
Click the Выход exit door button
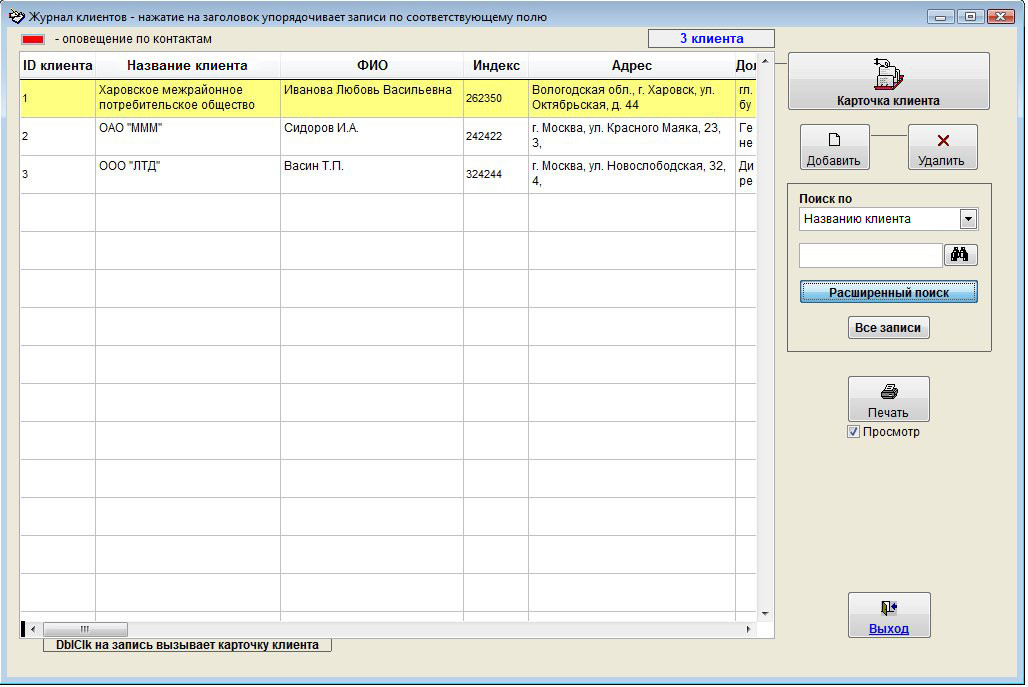click(888, 614)
